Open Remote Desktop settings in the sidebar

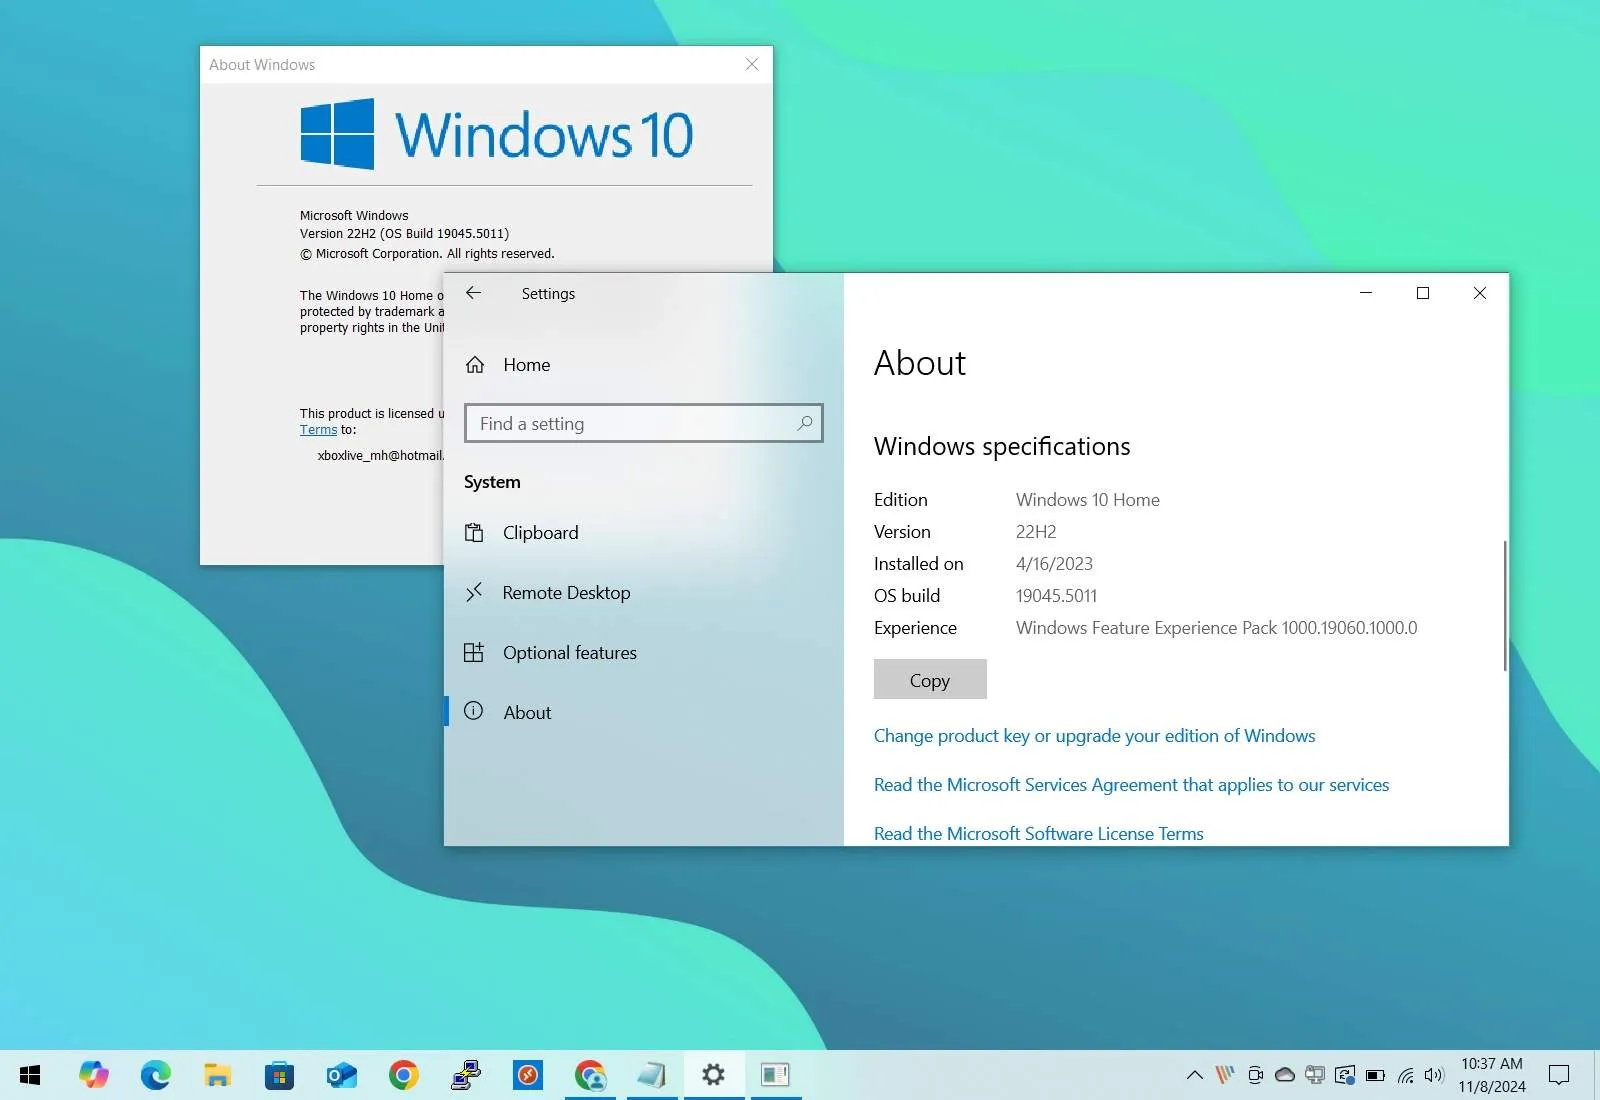pyautogui.click(x=566, y=592)
